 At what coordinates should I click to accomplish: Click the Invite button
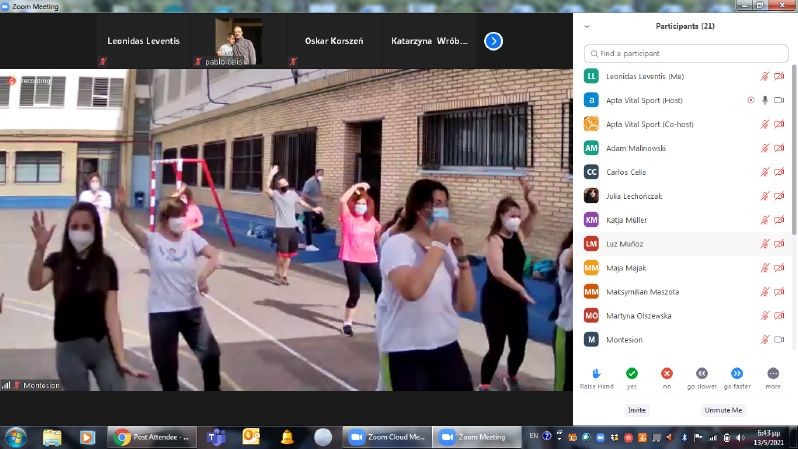point(637,410)
